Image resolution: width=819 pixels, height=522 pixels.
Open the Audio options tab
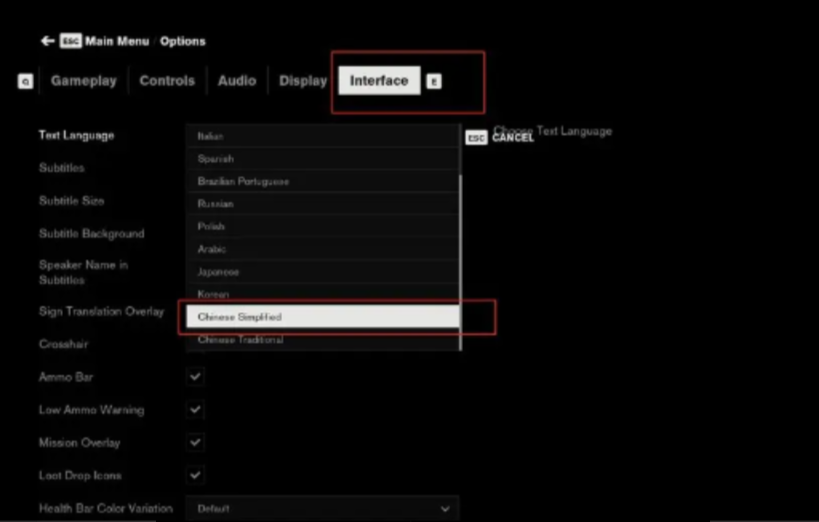[237, 81]
